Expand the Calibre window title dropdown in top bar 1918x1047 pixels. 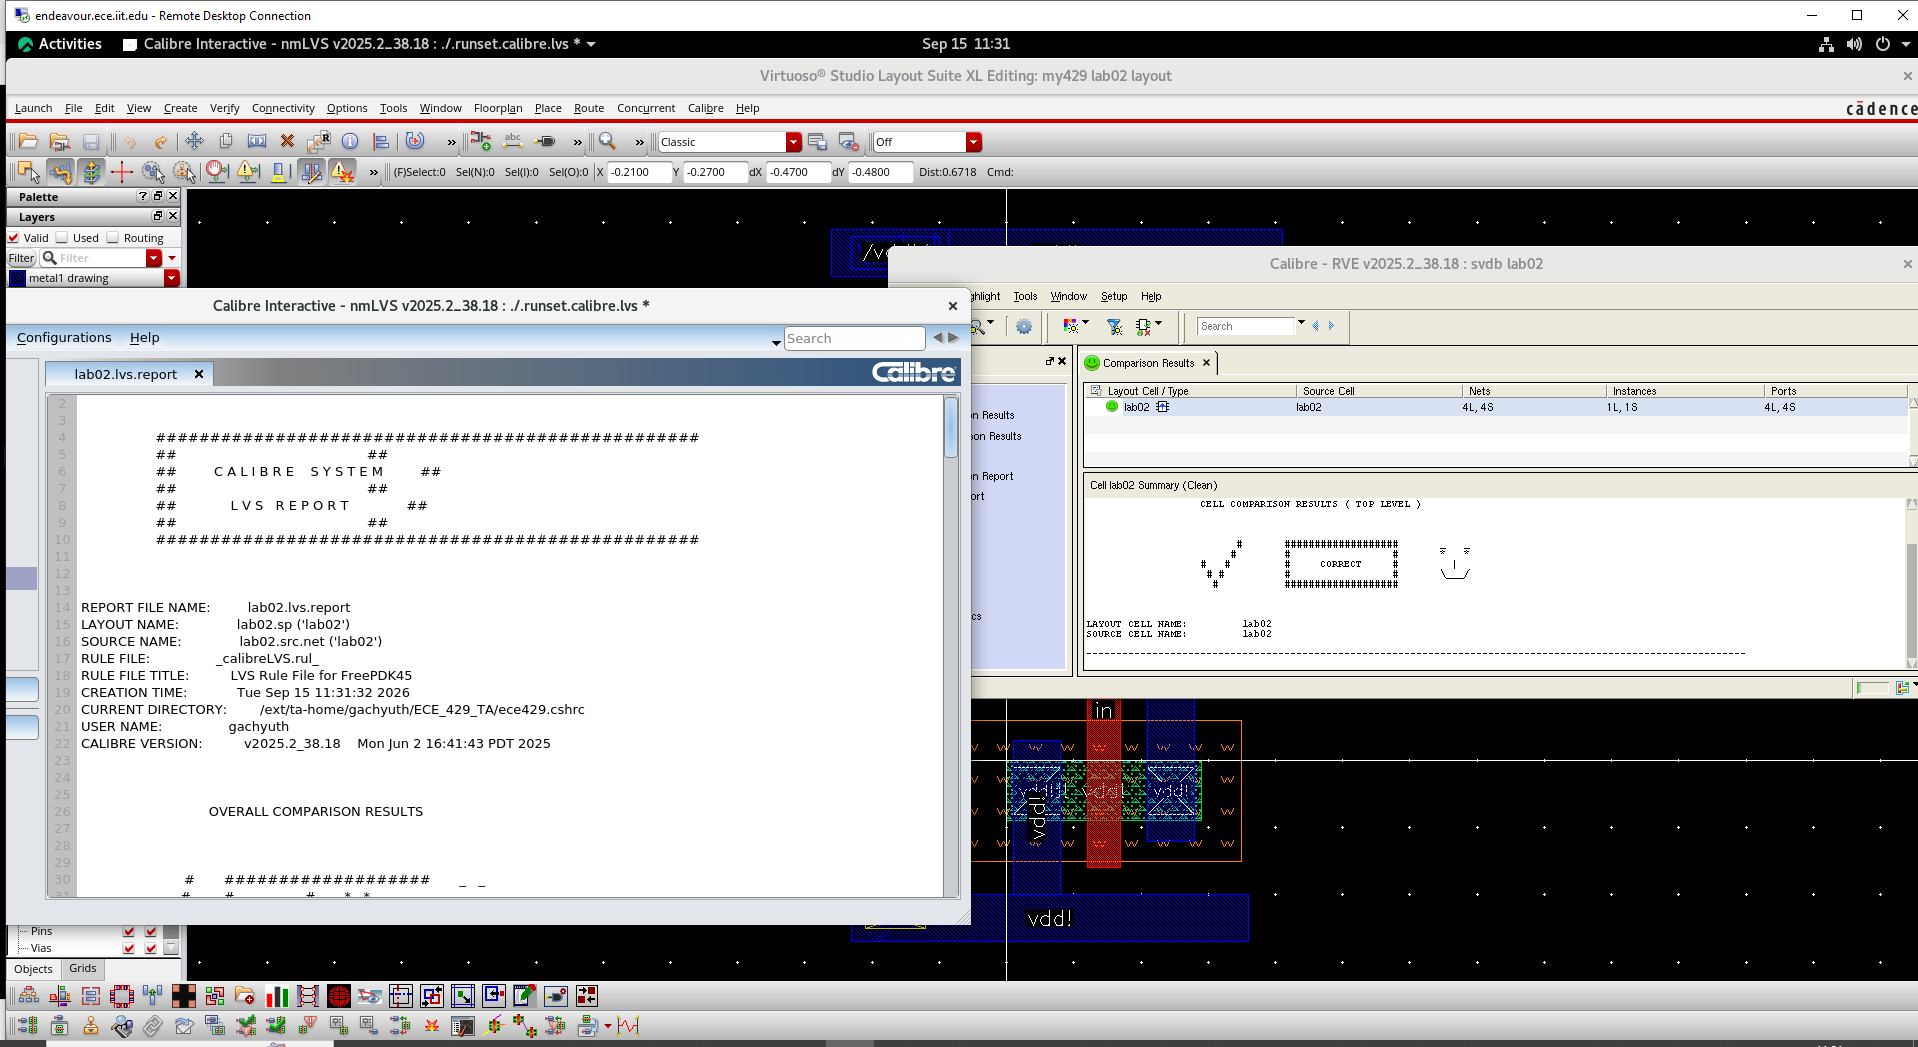[x=591, y=44]
